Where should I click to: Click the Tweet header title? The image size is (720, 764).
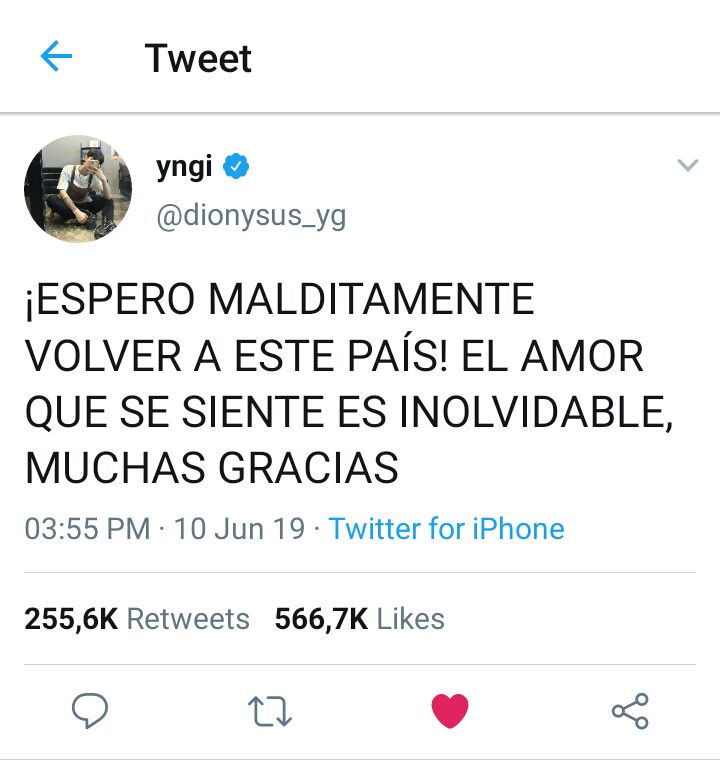(198, 58)
